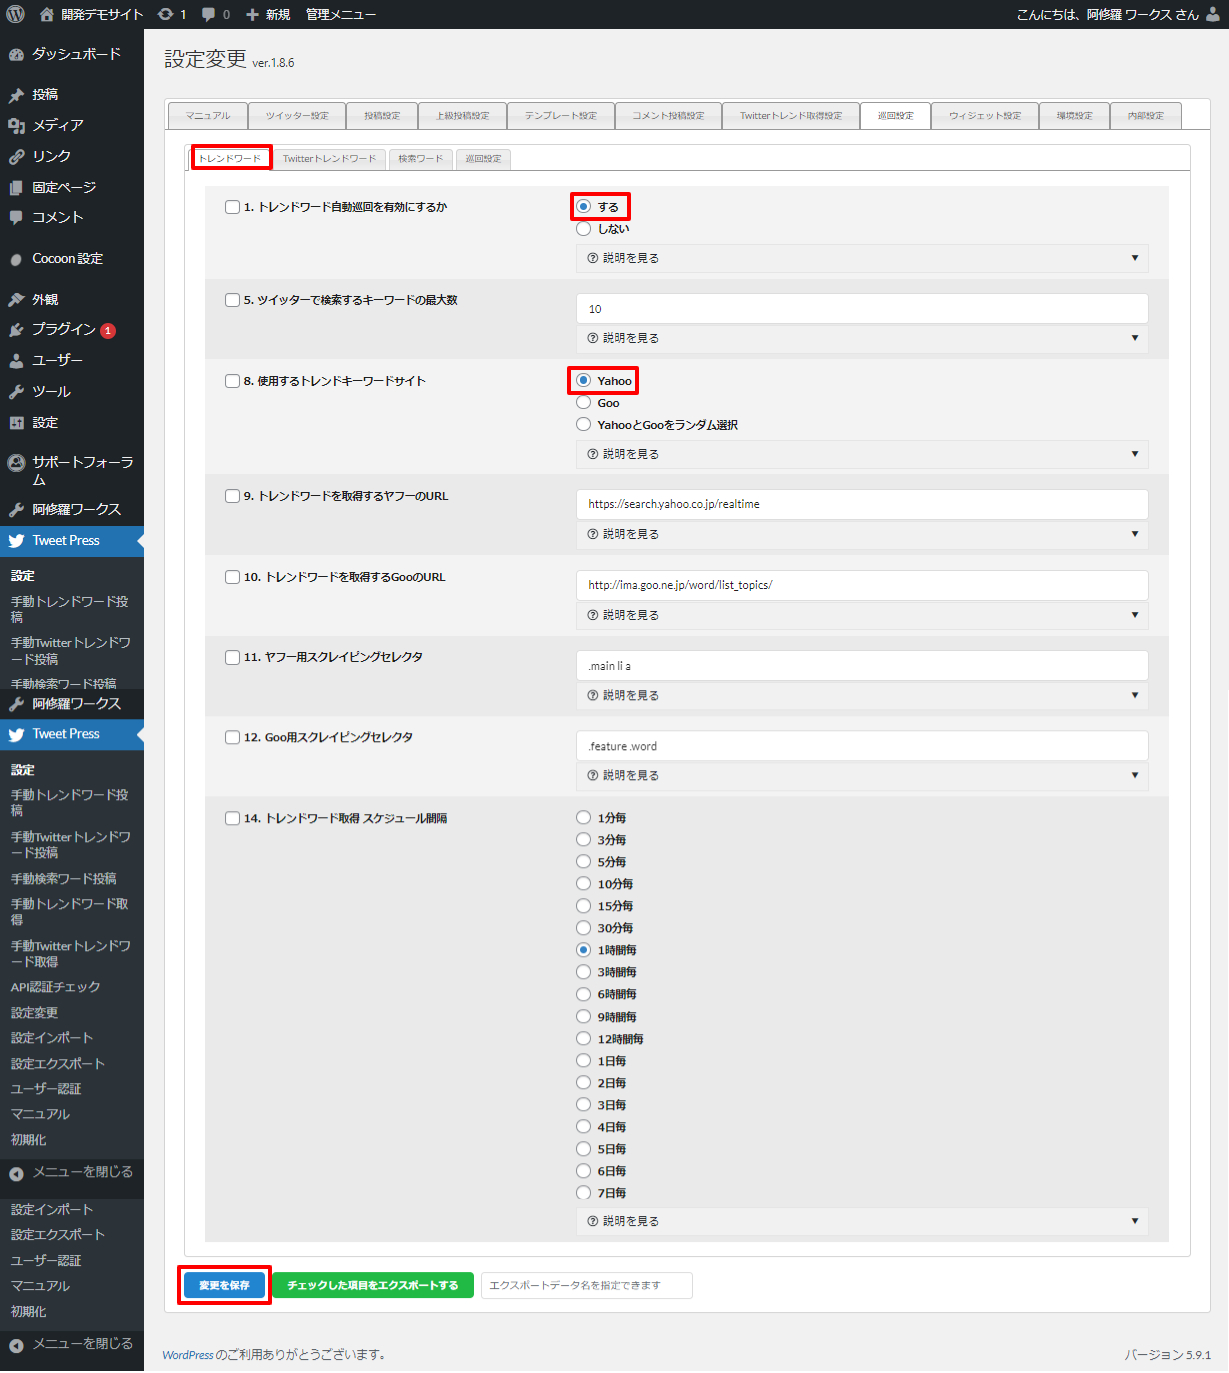Expand 説明を見る under item 1

pyautogui.click(x=862, y=258)
